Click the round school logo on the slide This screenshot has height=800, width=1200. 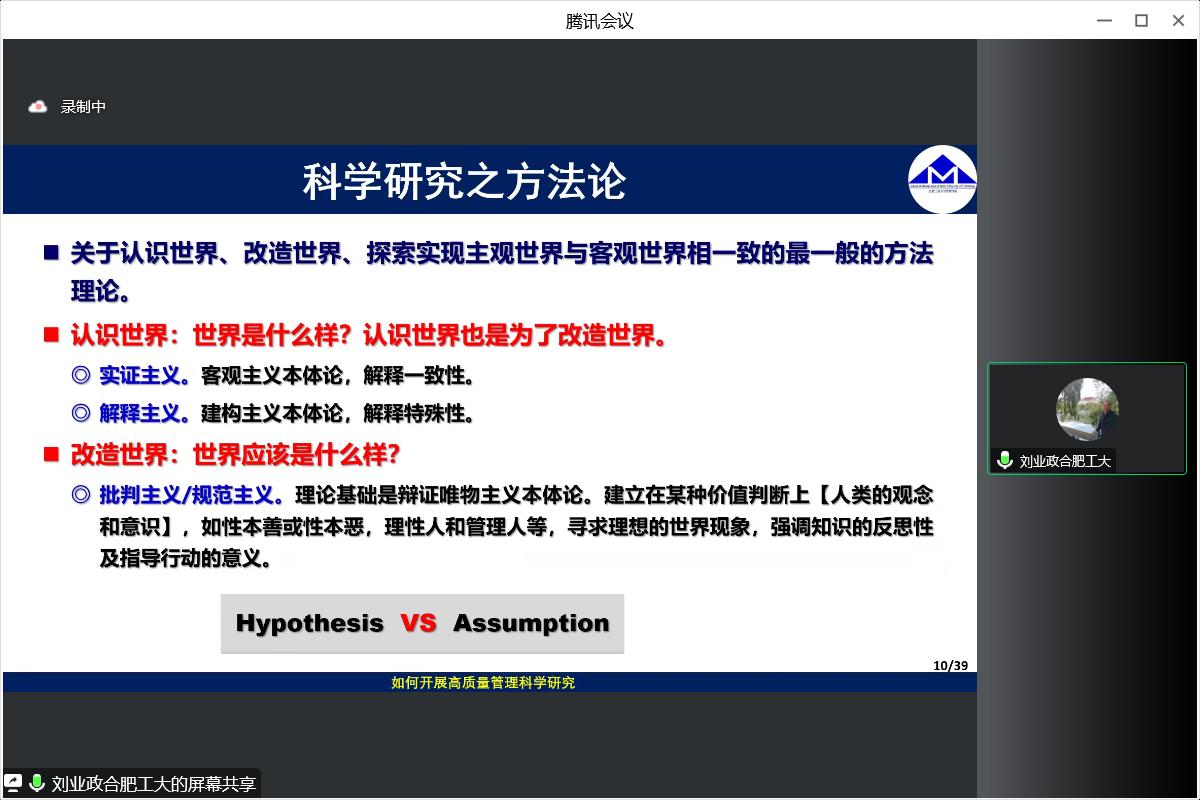[942, 179]
